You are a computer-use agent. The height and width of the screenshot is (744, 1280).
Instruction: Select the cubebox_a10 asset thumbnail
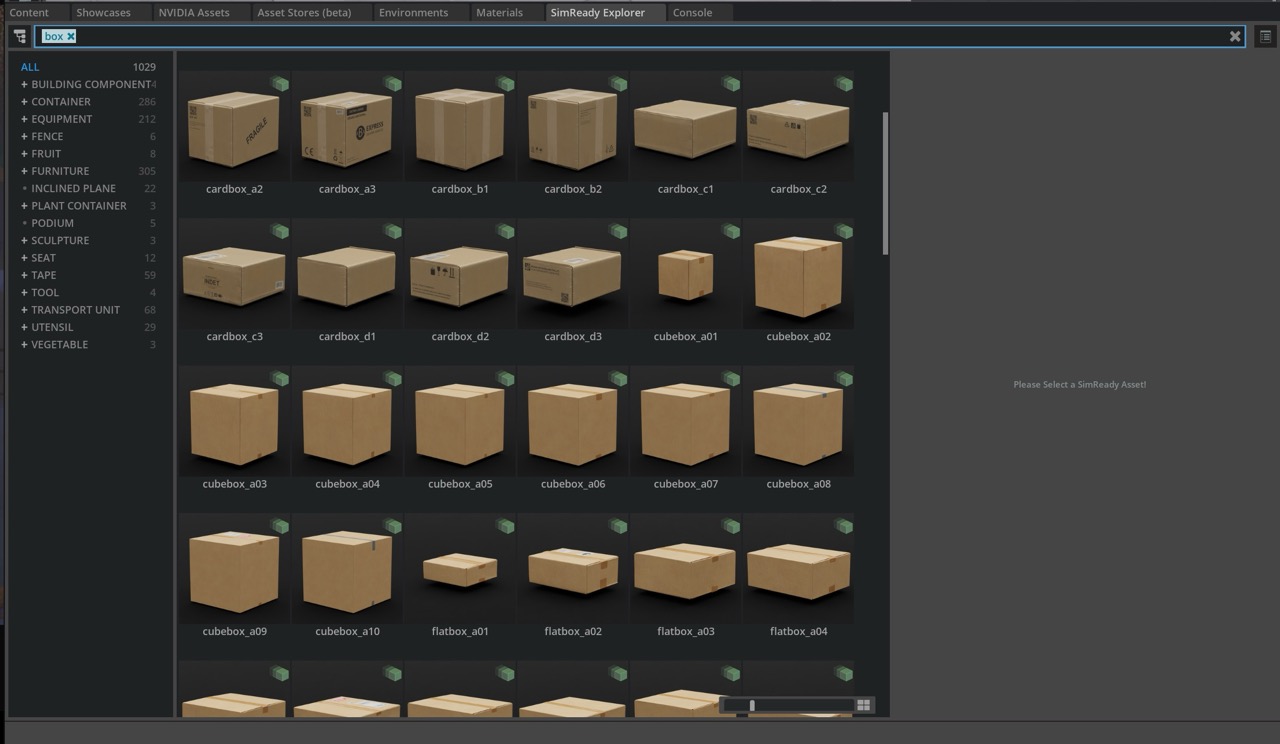[x=347, y=569]
